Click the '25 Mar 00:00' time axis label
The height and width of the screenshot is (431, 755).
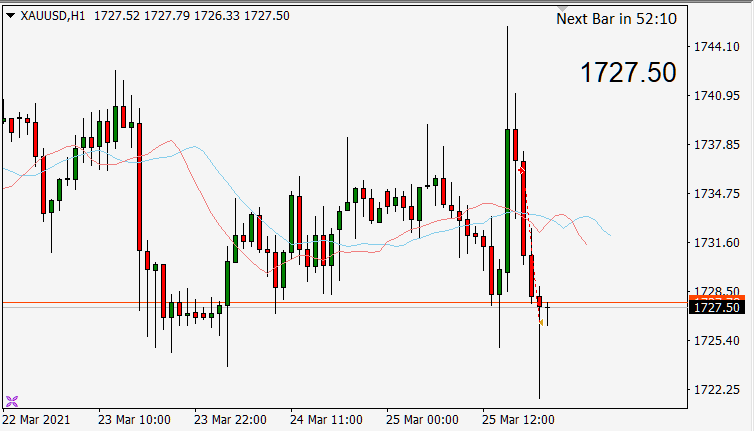click(x=422, y=419)
